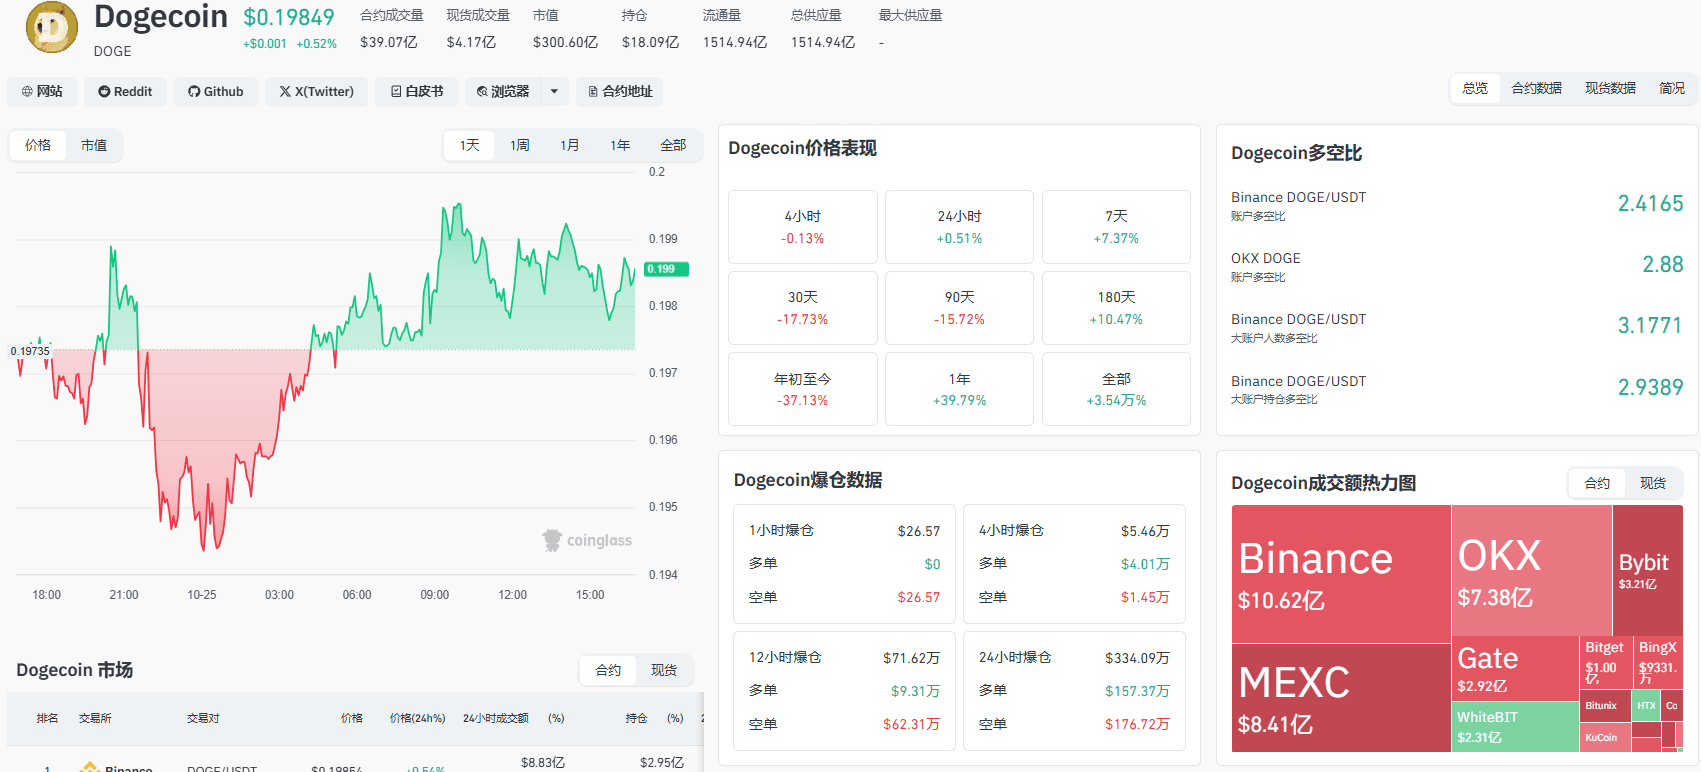Image resolution: width=1701 pixels, height=772 pixels.
Task: Click the BingX heatmap block
Action: 1658,662
